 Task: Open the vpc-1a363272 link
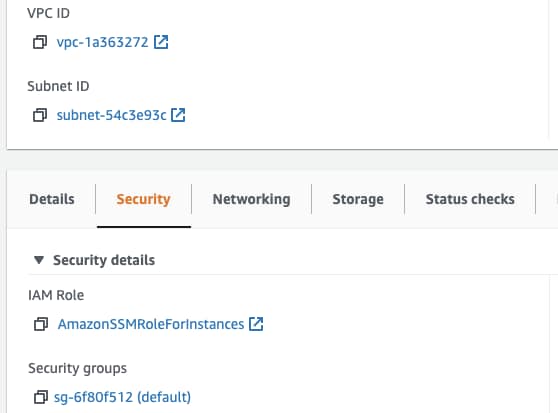tap(102, 42)
